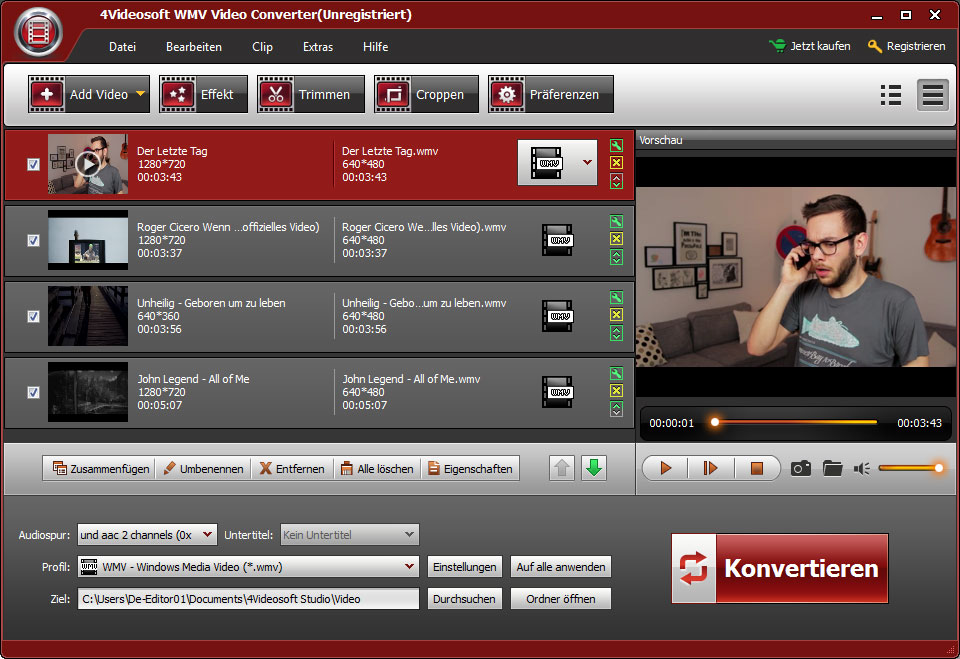The height and width of the screenshot is (659, 960).
Task: Click Jetzt kaufen shopping cart link
Action: (x=809, y=46)
